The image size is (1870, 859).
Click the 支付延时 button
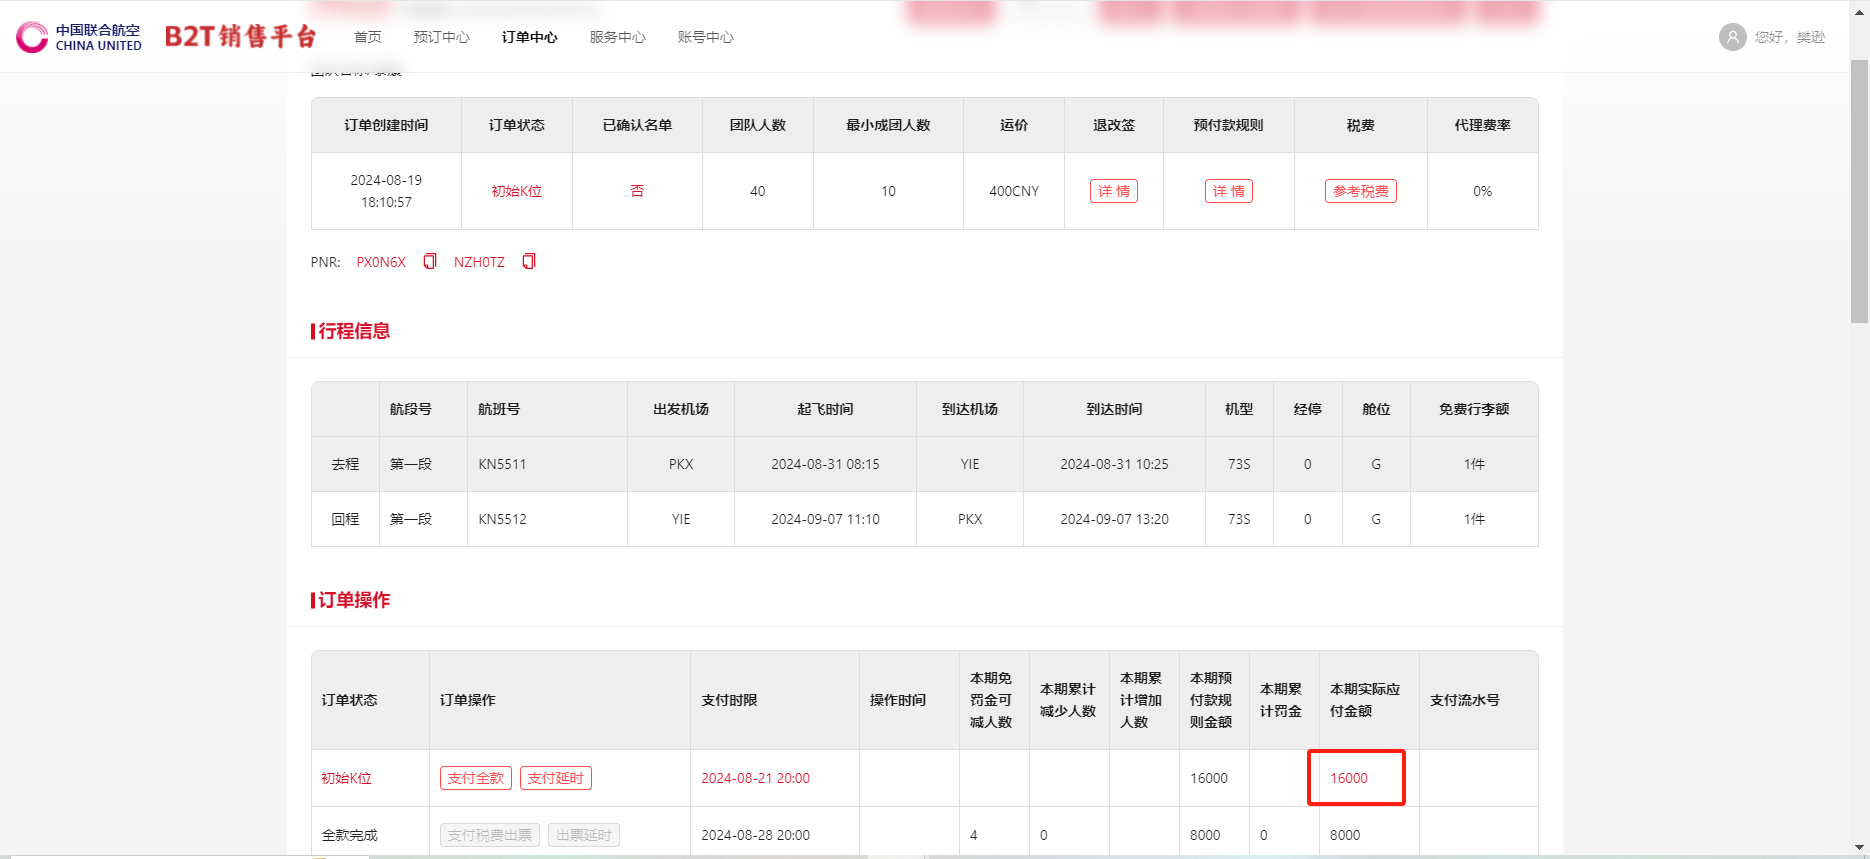pyautogui.click(x=555, y=778)
